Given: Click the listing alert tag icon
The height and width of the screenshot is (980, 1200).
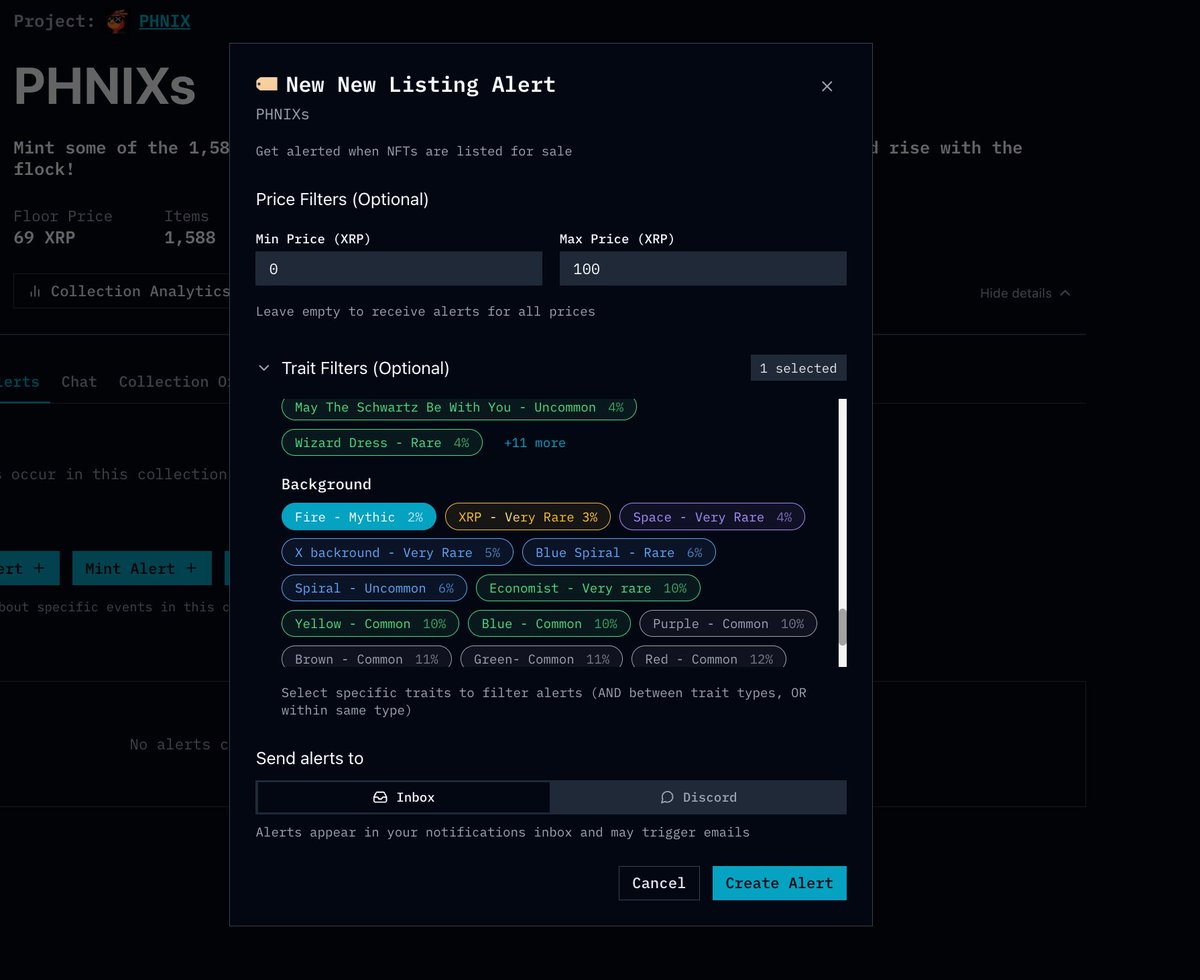Looking at the screenshot, I should pos(267,85).
